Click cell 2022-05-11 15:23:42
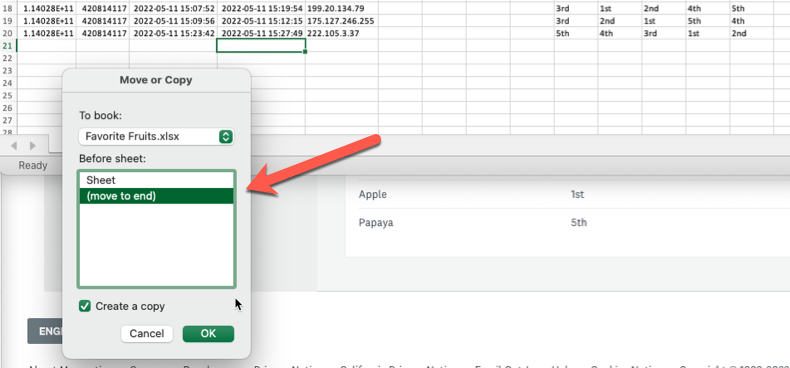Image resolution: width=790 pixels, height=368 pixels. [173, 33]
